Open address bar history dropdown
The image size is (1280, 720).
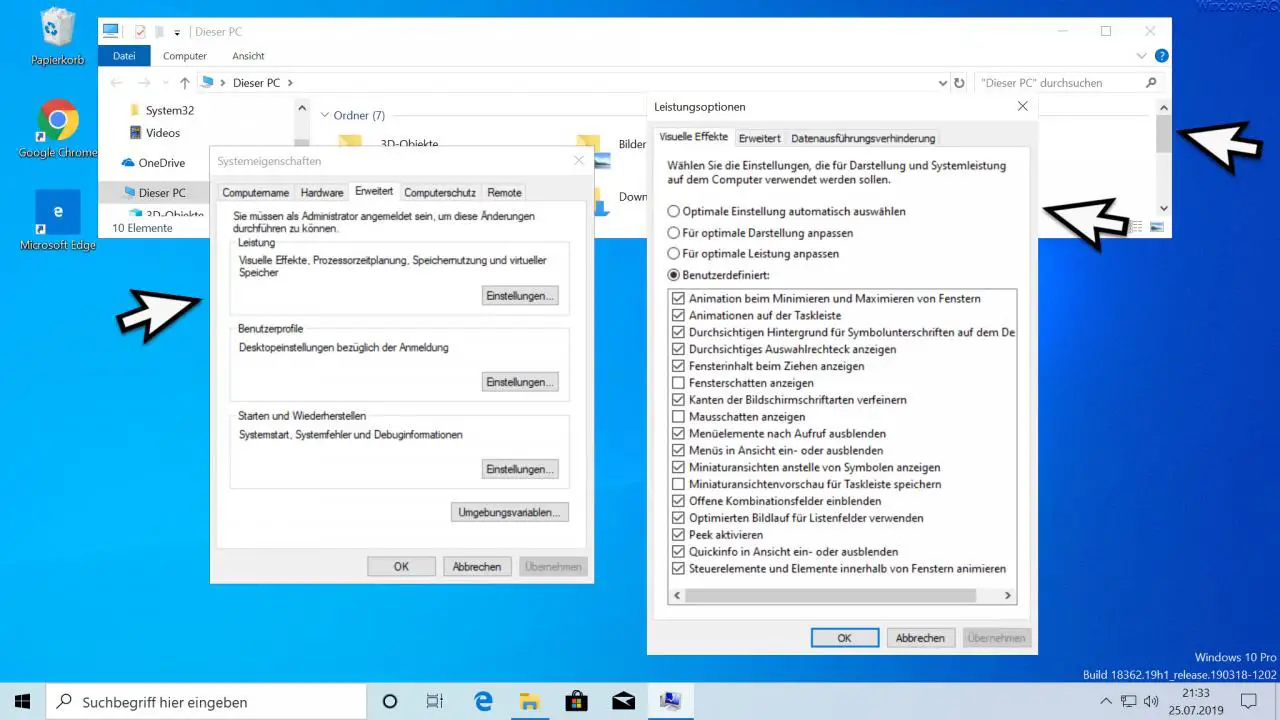coord(942,83)
